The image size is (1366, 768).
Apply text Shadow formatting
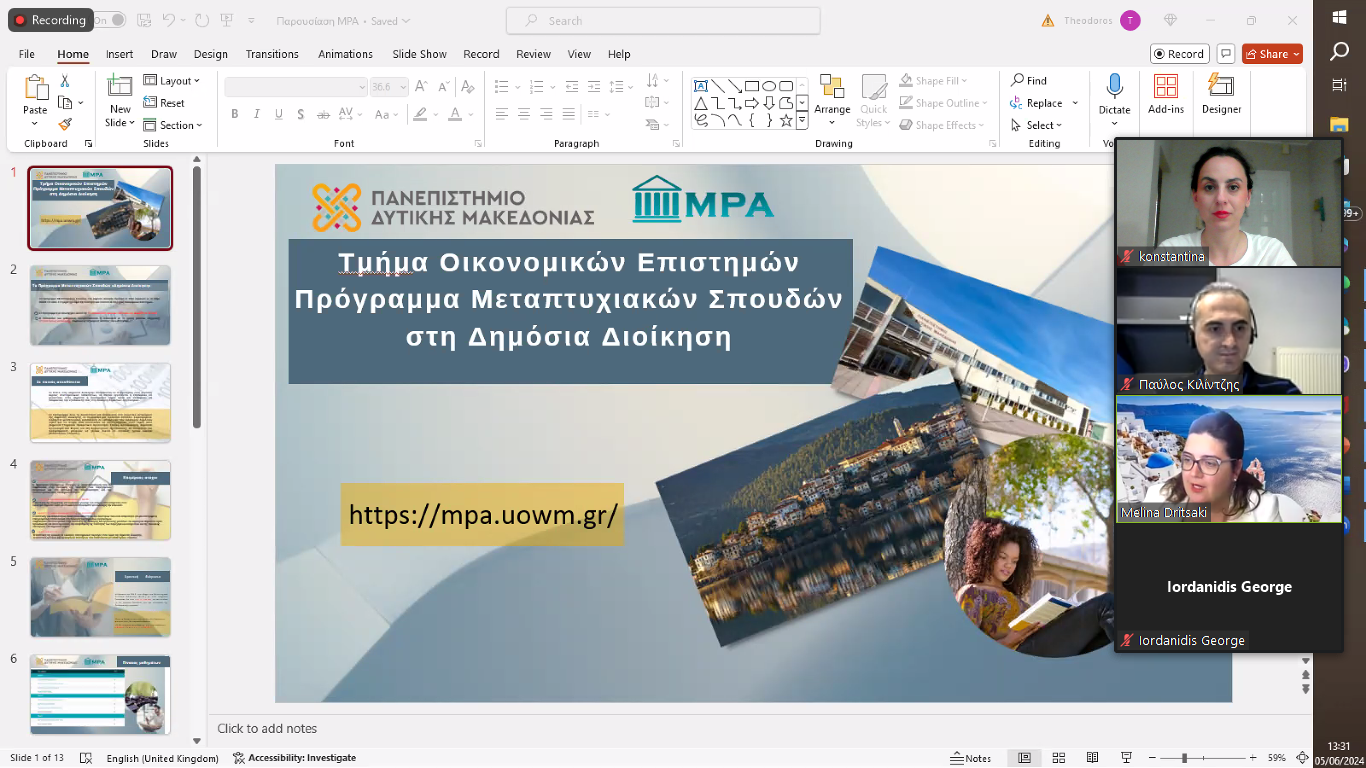301,114
